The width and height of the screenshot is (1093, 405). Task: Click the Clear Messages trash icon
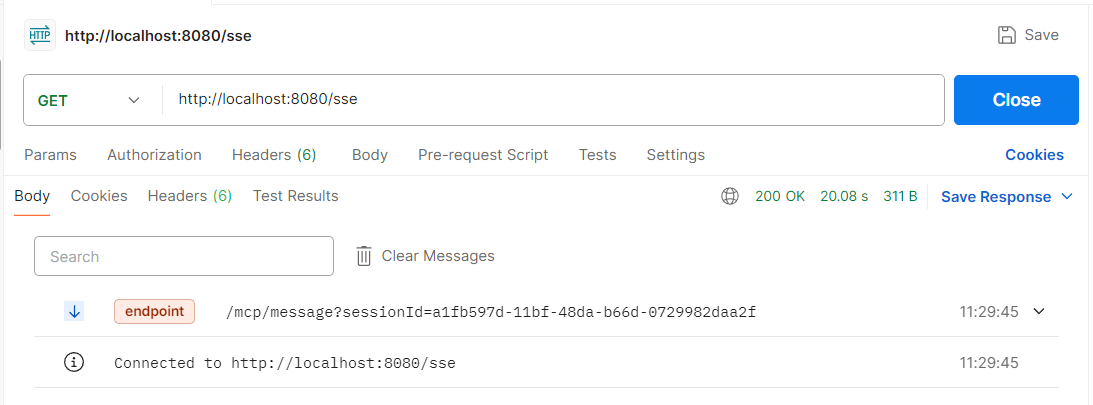(x=364, y=256)
